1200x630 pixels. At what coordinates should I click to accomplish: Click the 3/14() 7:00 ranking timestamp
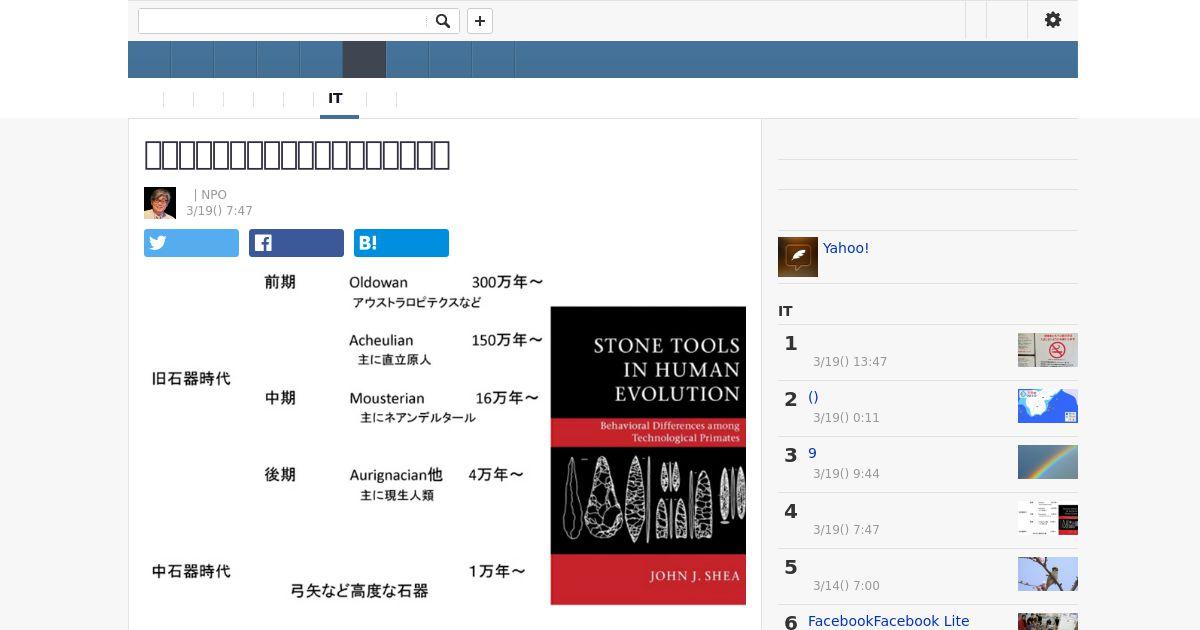[x=846, y=586]
